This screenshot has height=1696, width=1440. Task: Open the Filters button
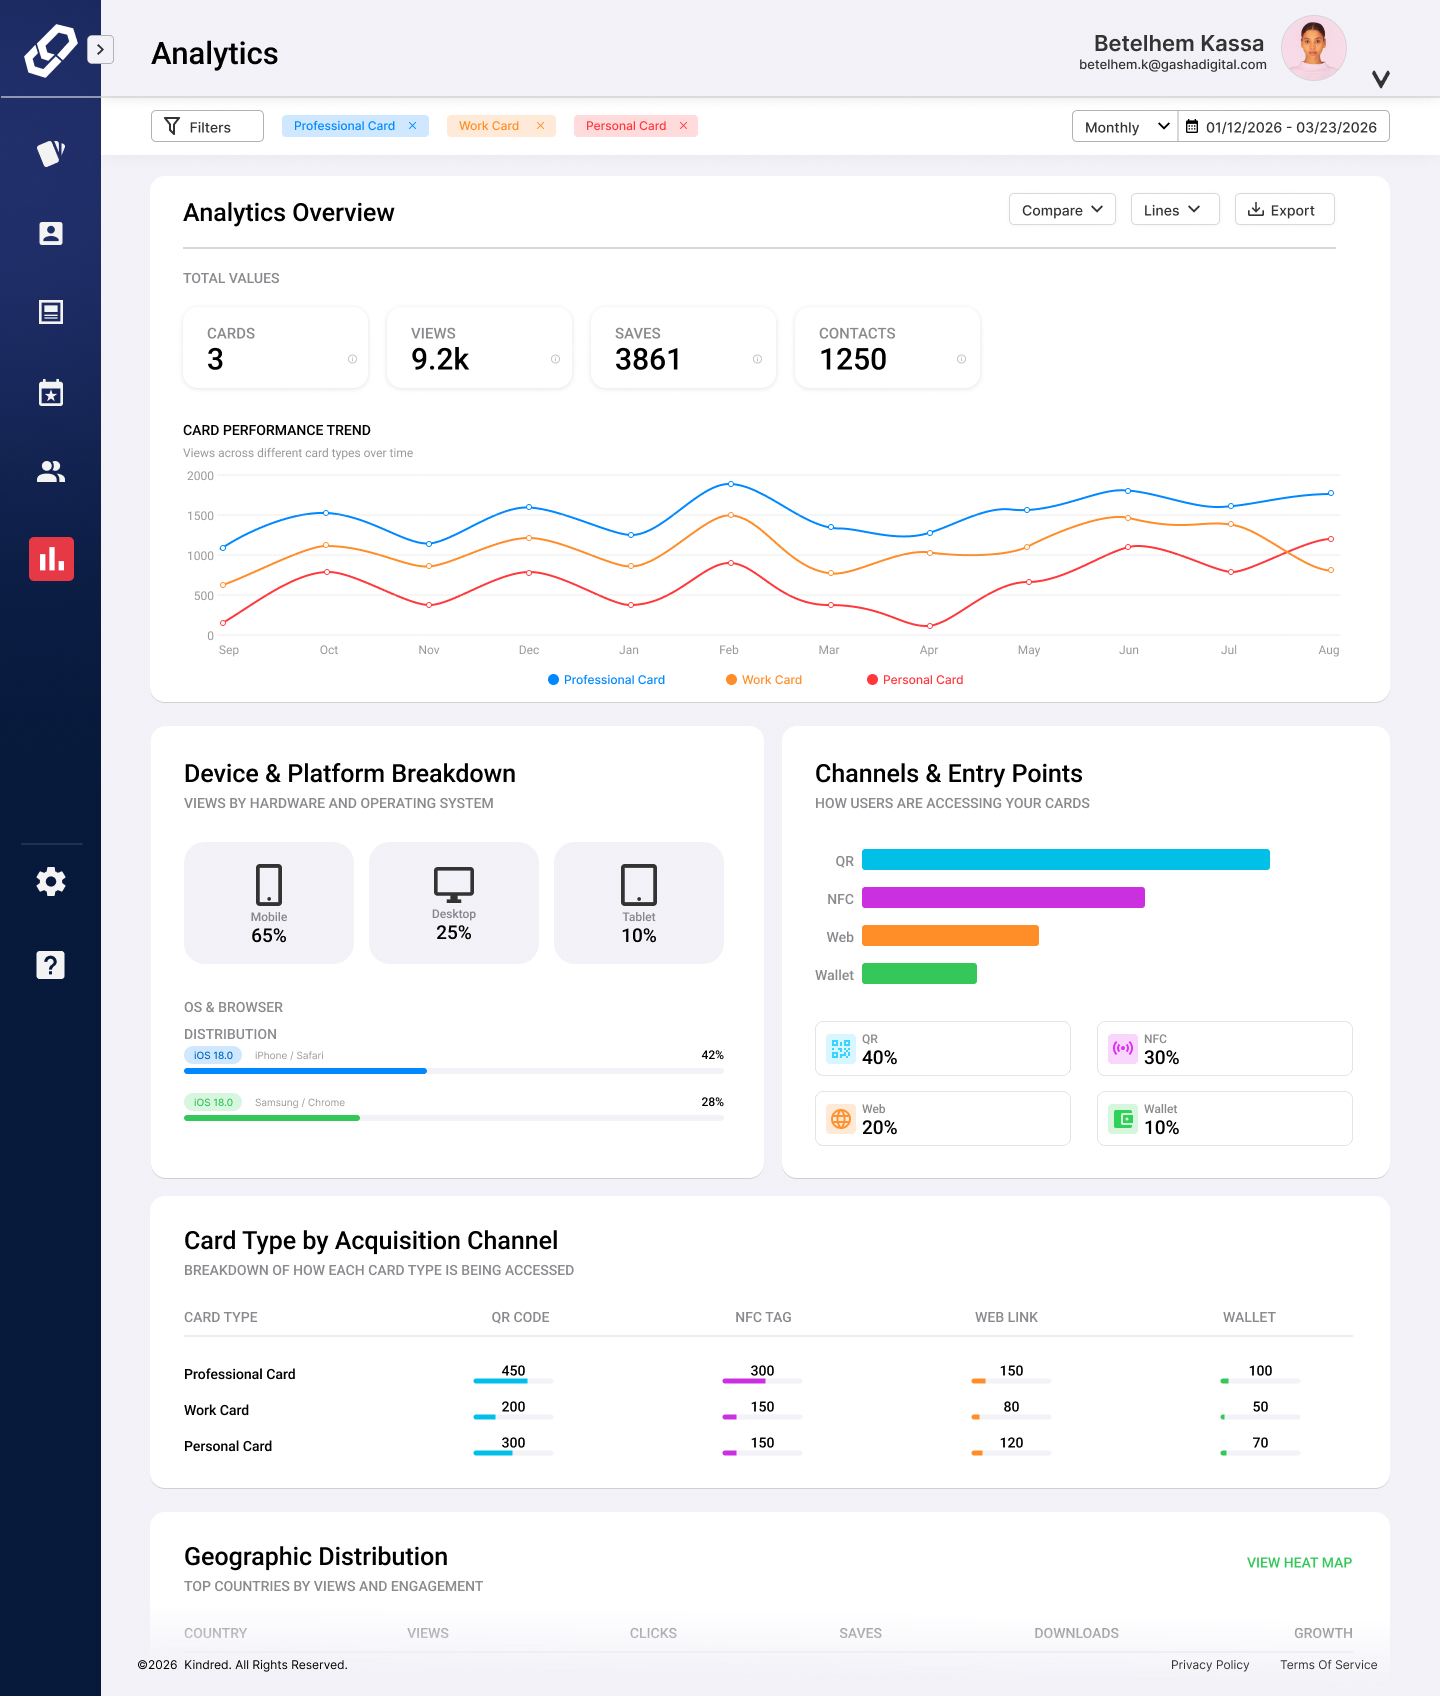(x=207, y=127)
